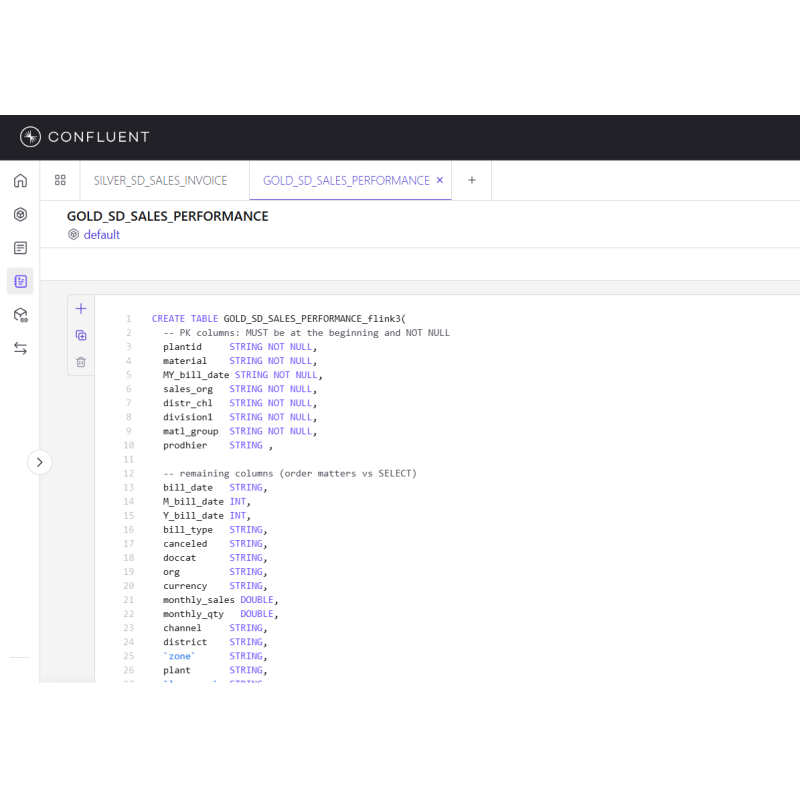Select the GOLD_SD_SALES_PERFORMANCE tab
The height and width of the screenshot is (800, 800).
tap(345, 180)
